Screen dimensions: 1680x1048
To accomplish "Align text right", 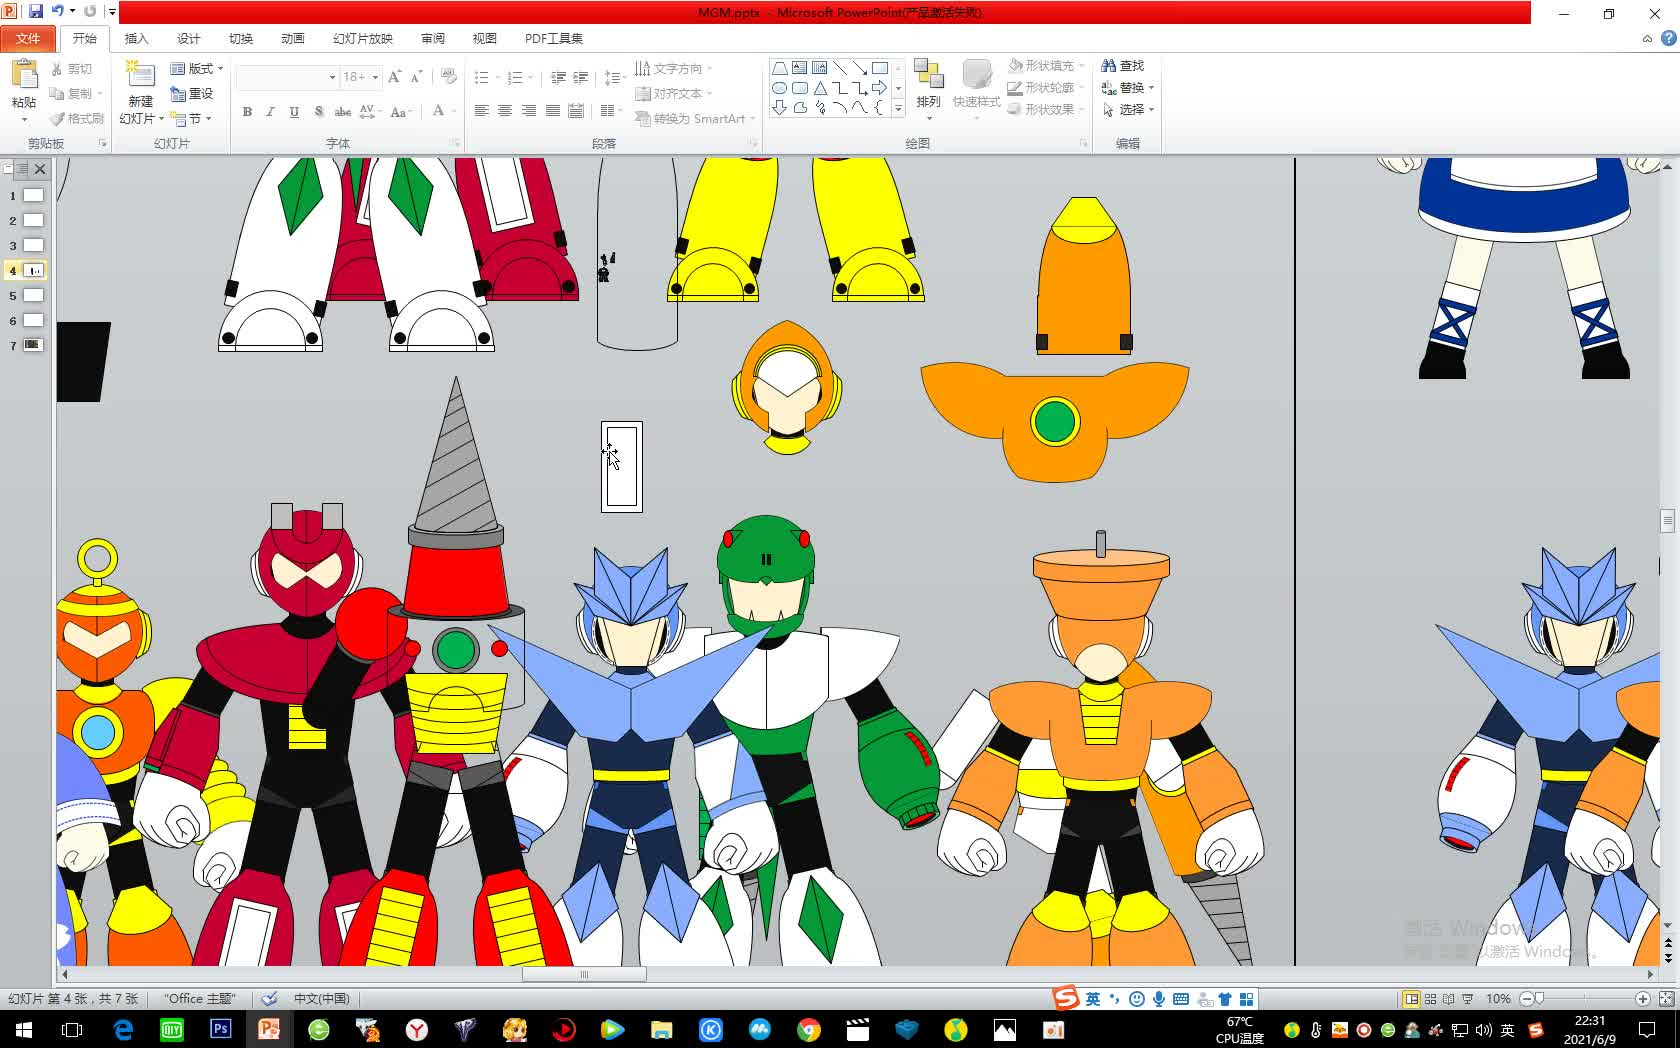I will [529, 111].
